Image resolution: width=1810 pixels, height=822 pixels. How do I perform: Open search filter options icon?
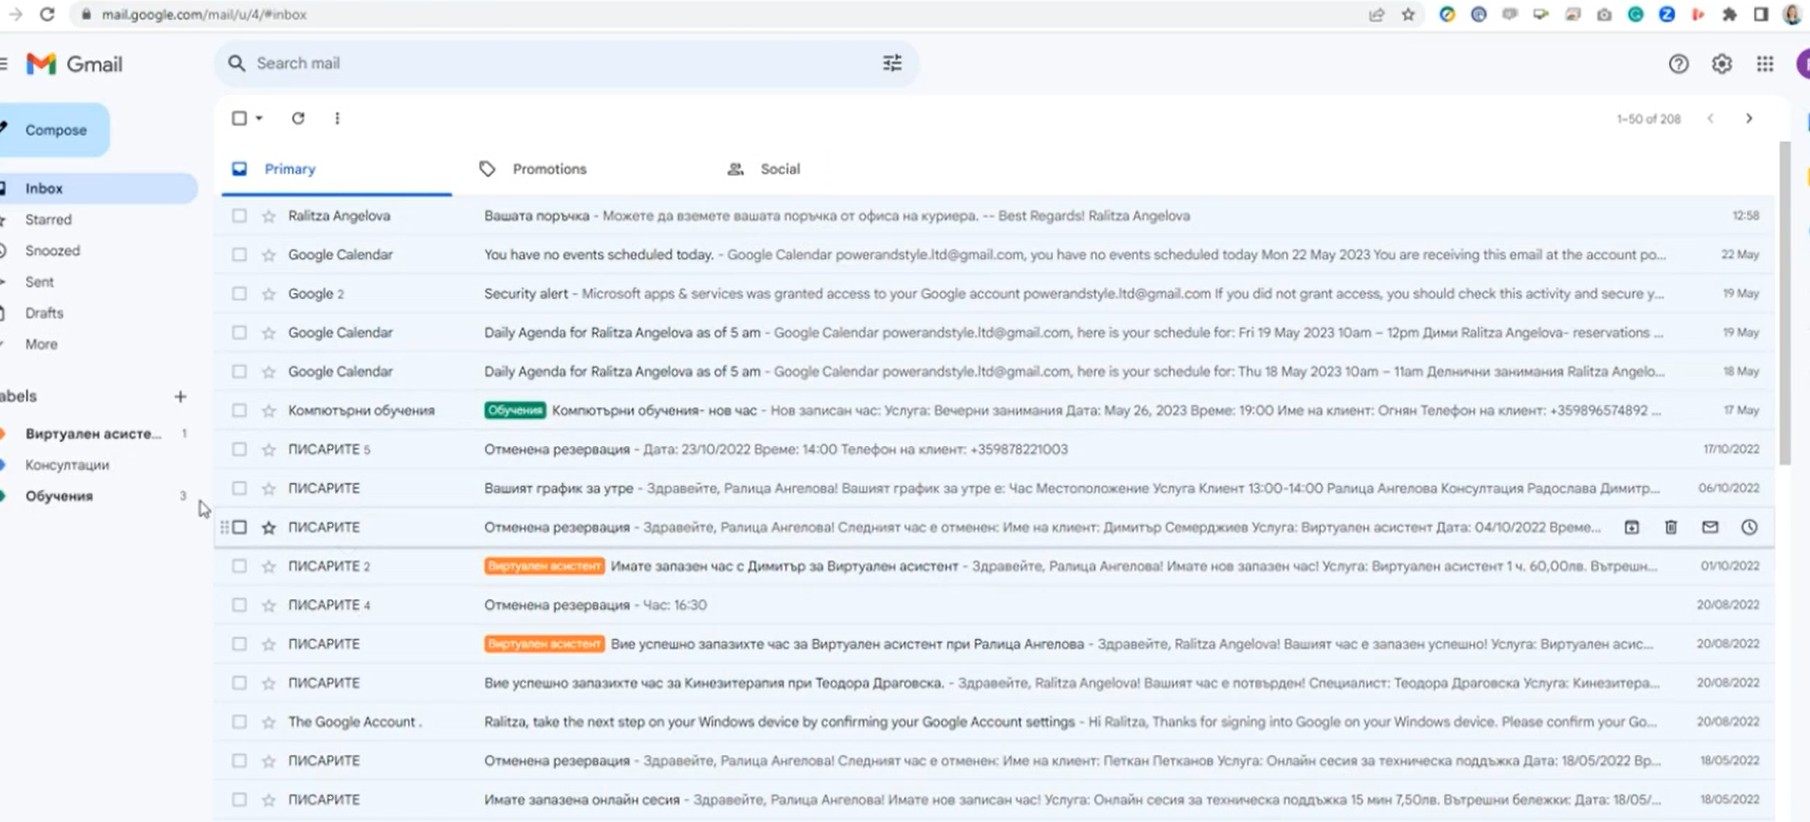(892, 63)
